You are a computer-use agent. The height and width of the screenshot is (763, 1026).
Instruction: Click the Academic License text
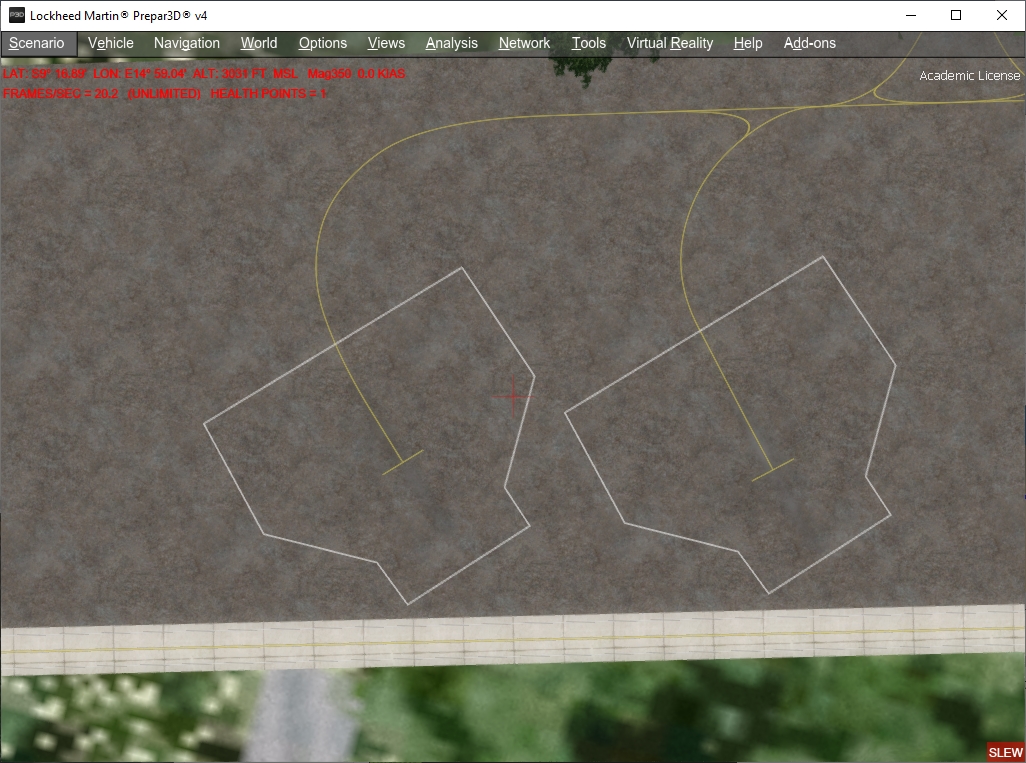pos(969,76)
